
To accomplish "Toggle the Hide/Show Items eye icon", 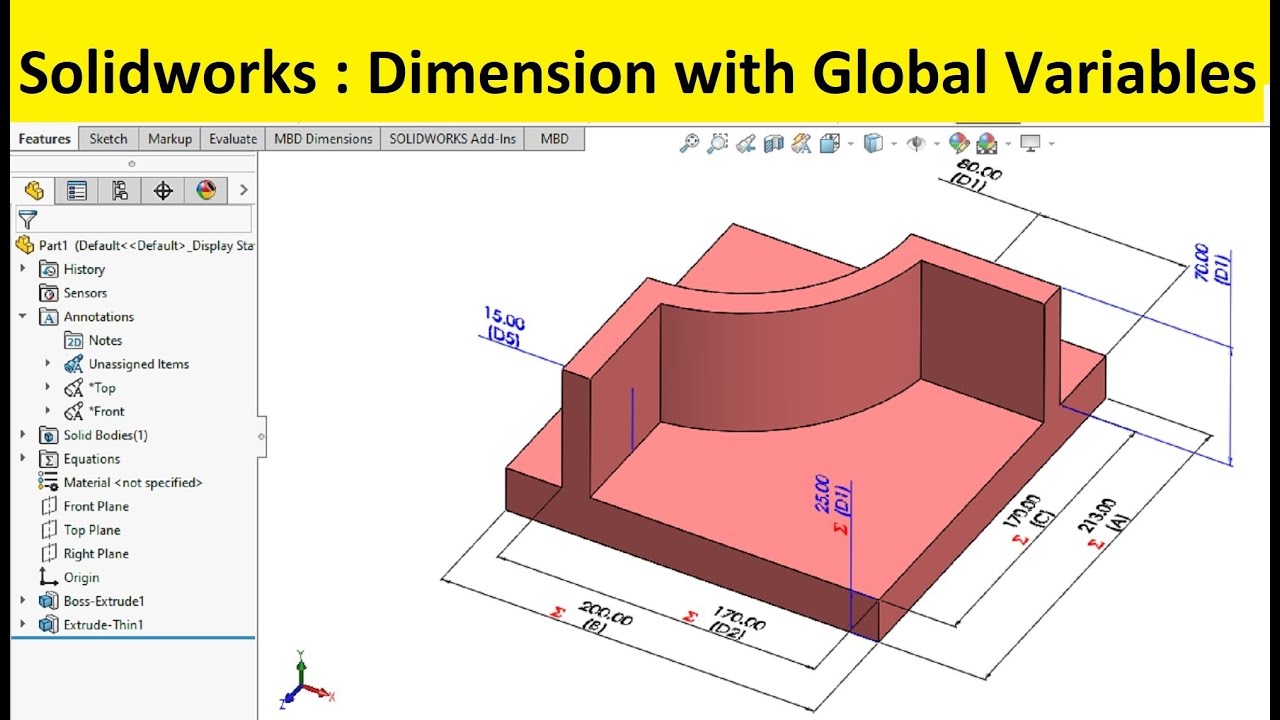I will (916, 143).
